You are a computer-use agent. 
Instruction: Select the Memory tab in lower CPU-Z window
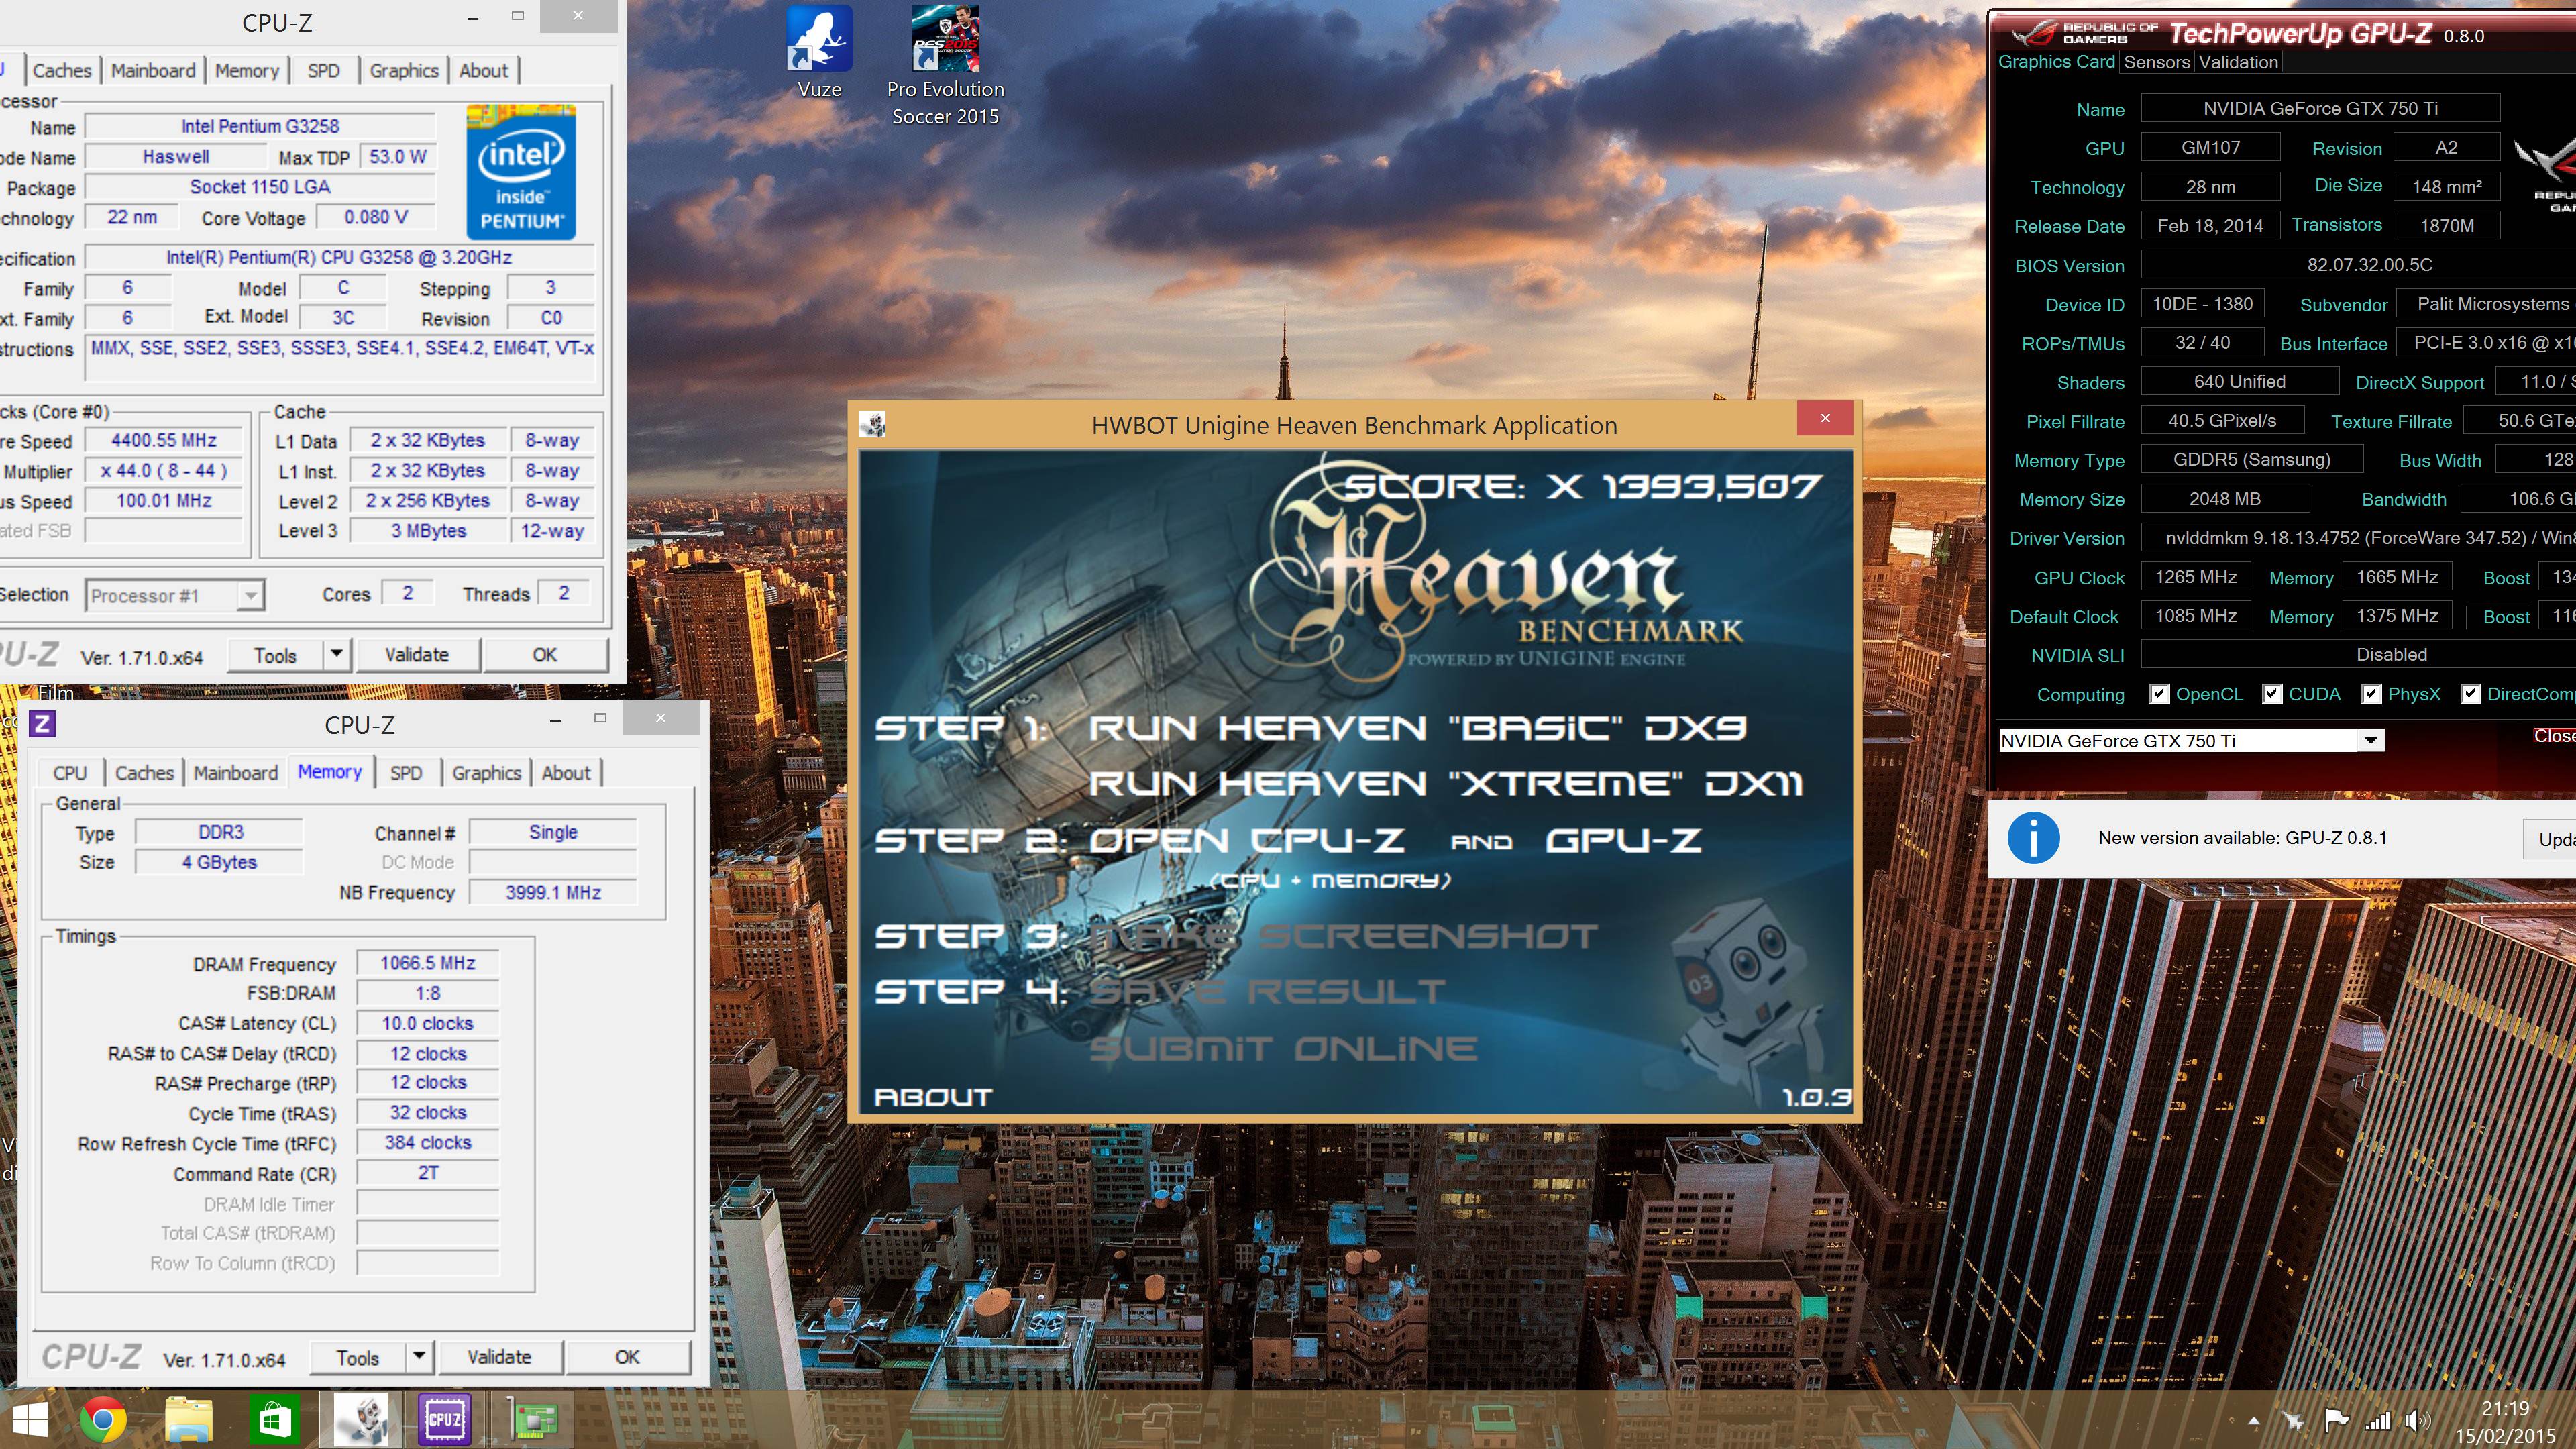330,771
